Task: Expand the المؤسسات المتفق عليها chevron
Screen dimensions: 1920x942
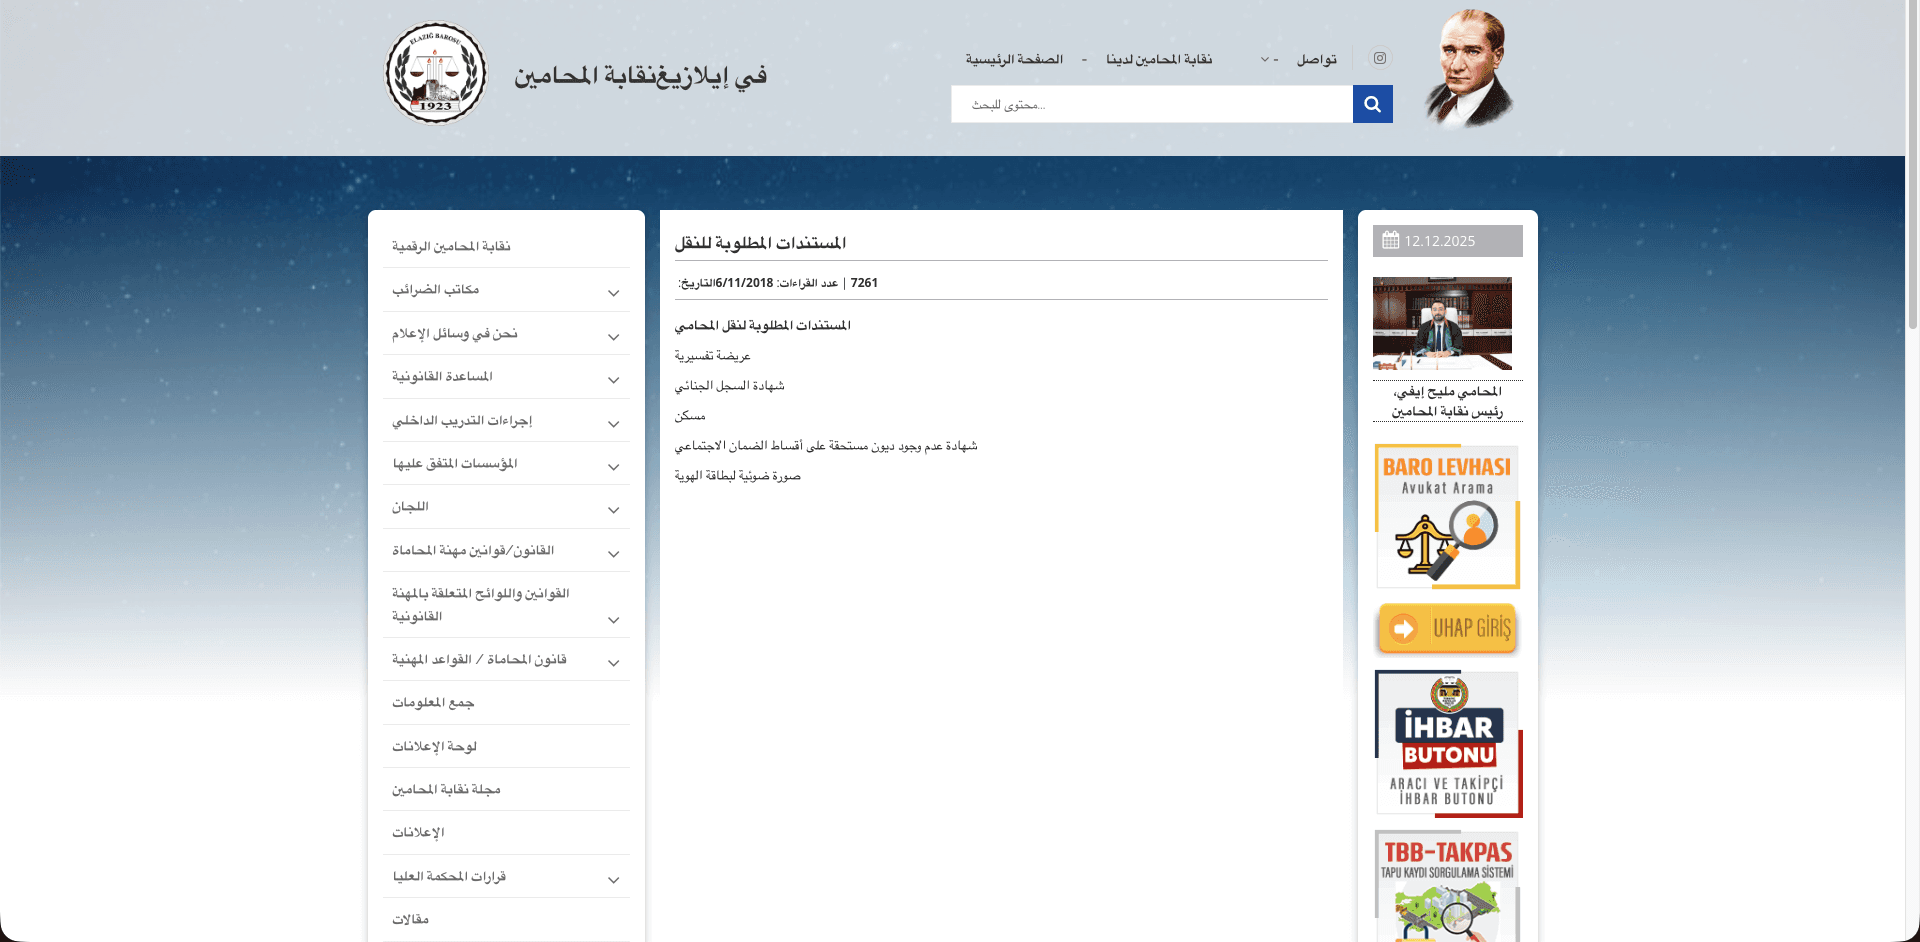Action: [614, 467]
